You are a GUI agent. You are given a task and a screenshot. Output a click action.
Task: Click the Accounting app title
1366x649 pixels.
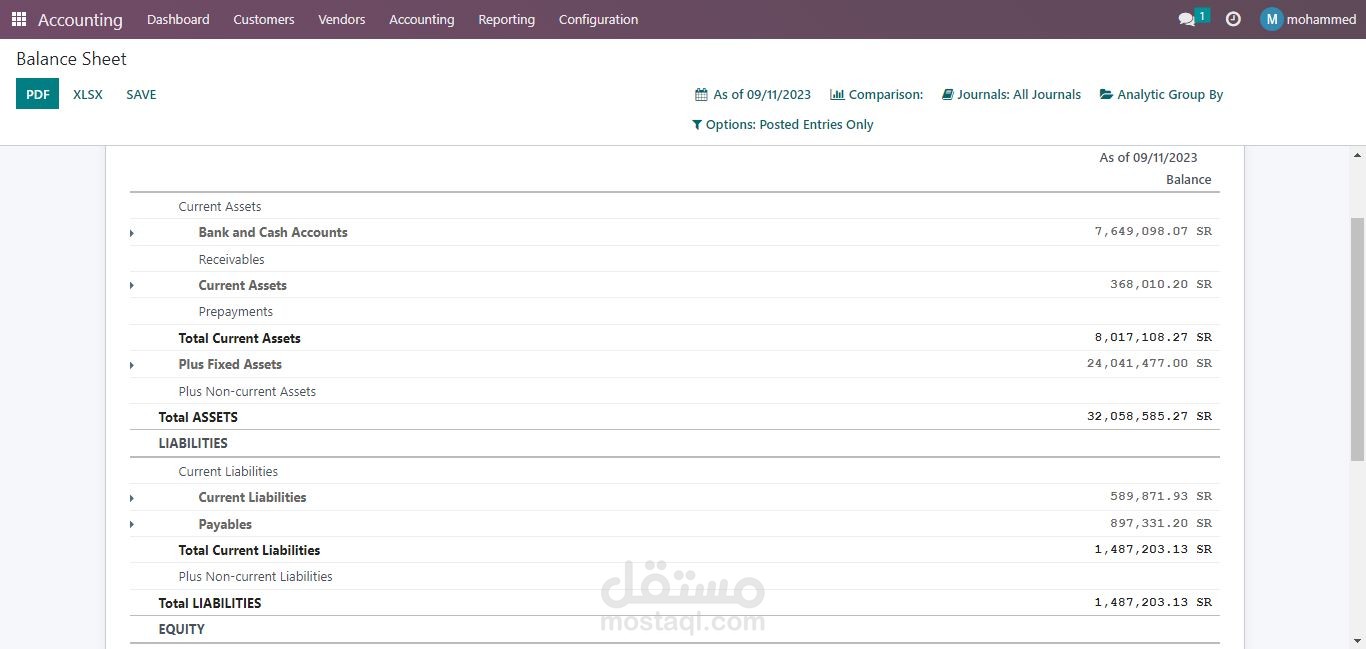(x=80, y=19)
